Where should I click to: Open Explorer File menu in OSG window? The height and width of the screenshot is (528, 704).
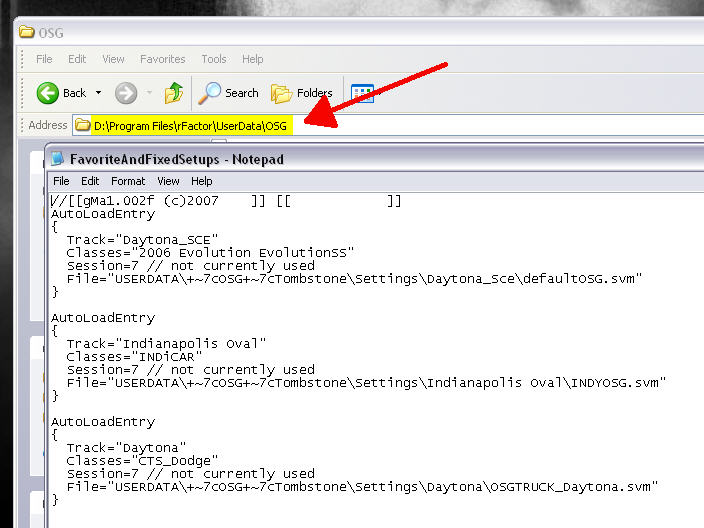click(x=44, y=59)
